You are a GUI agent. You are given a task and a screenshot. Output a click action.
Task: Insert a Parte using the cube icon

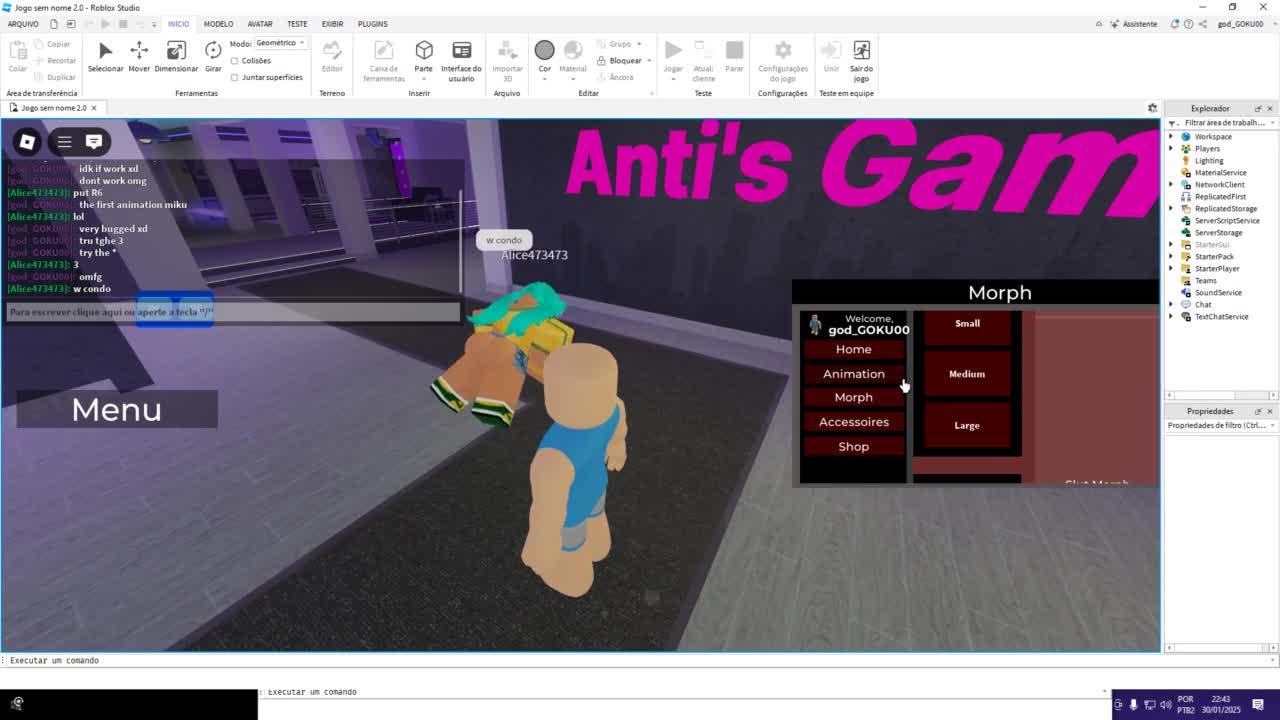pos(424,56)
